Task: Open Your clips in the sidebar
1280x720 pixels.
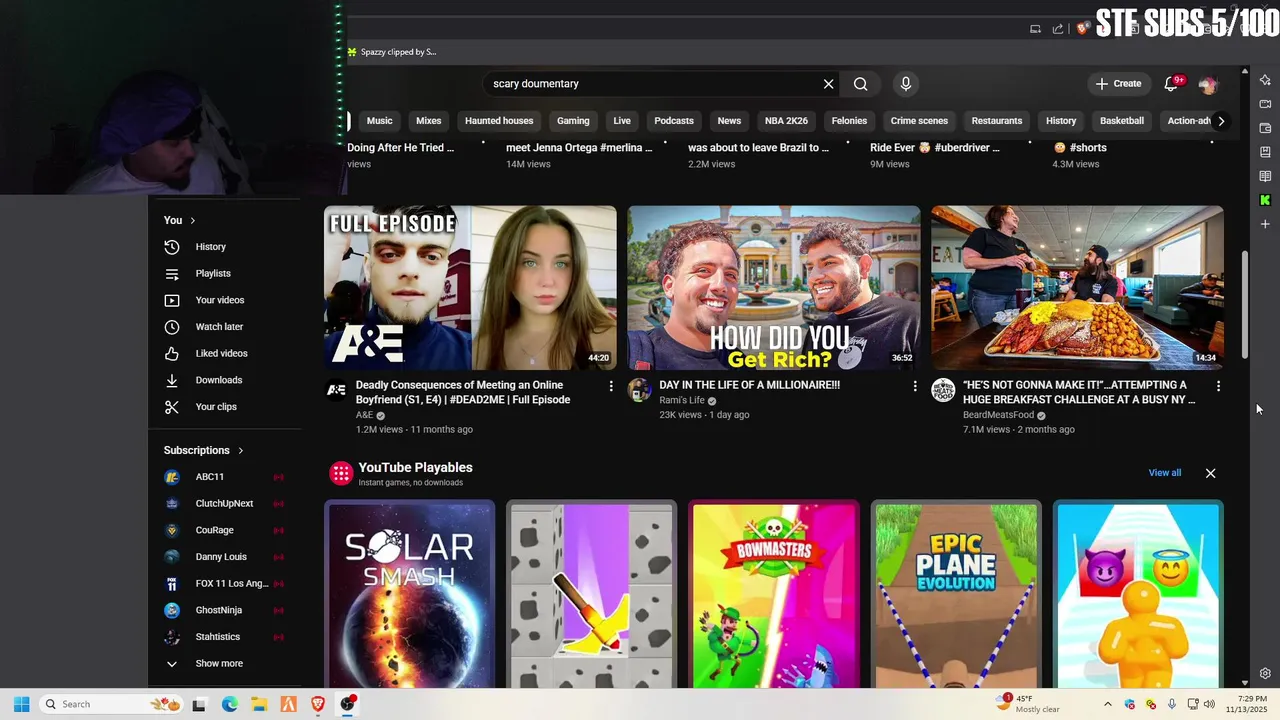Action: coord(225,407)
